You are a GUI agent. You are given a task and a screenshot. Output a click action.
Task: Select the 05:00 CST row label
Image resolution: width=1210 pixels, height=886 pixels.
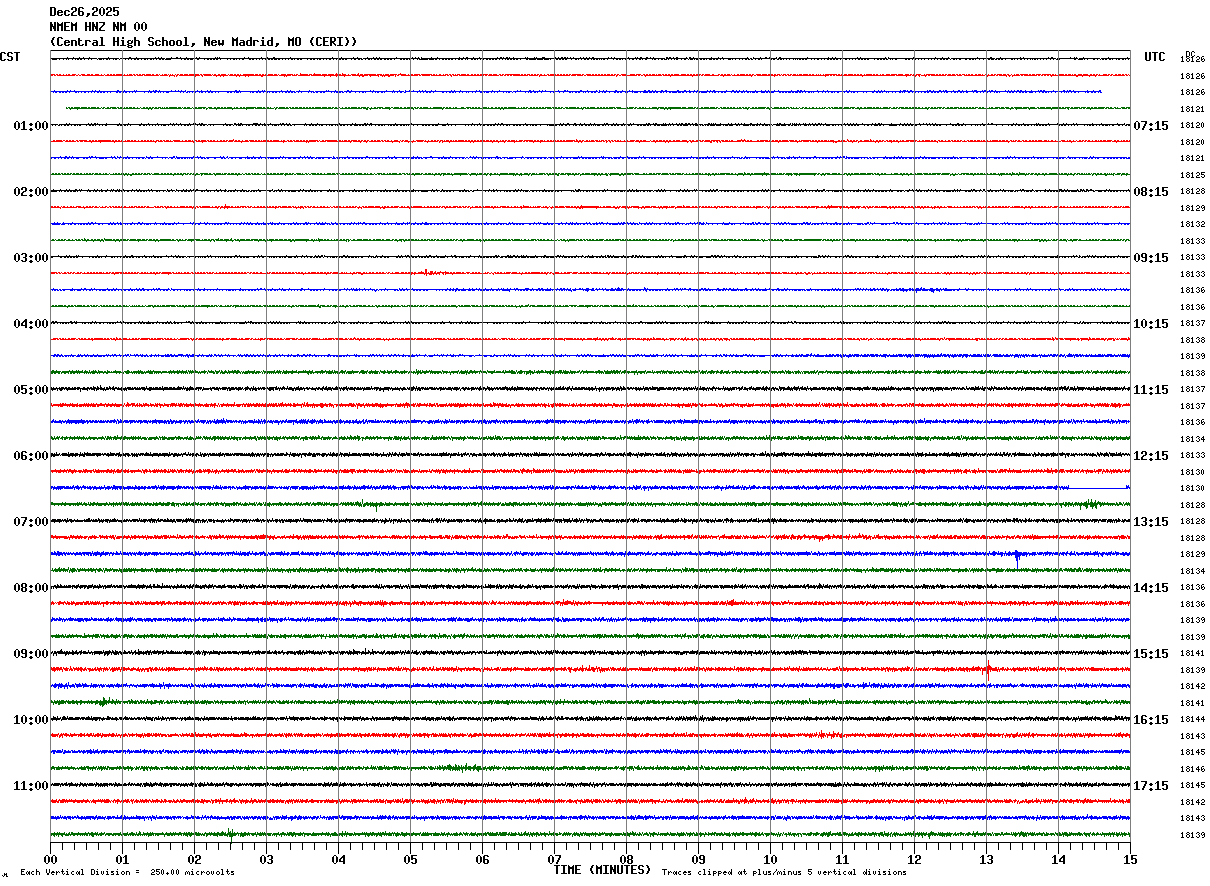(31, 390)
